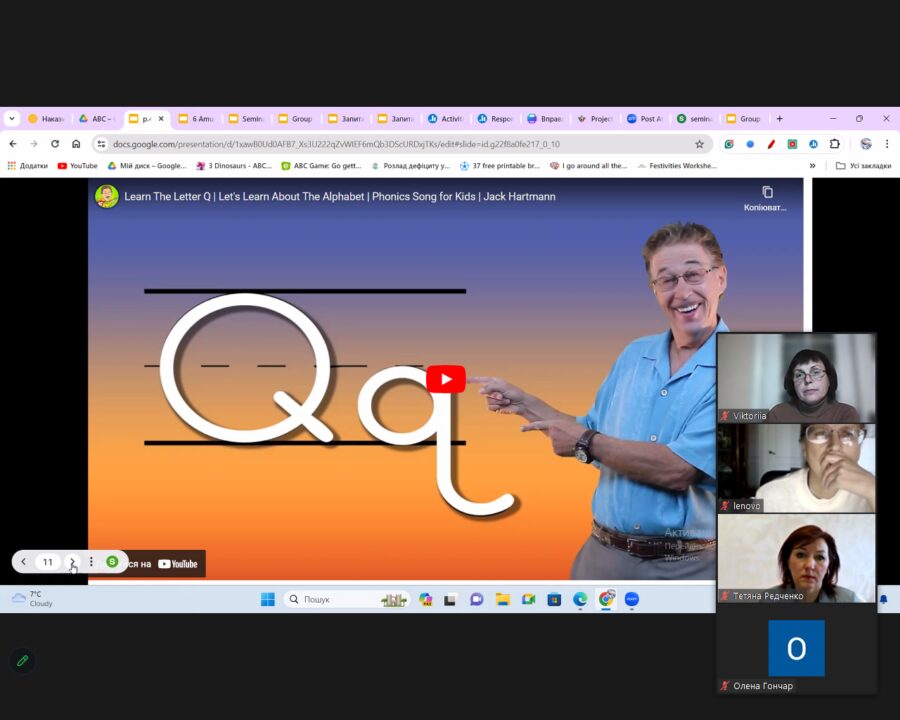Click the Пошук taskbar search box

tap(346, 599)
